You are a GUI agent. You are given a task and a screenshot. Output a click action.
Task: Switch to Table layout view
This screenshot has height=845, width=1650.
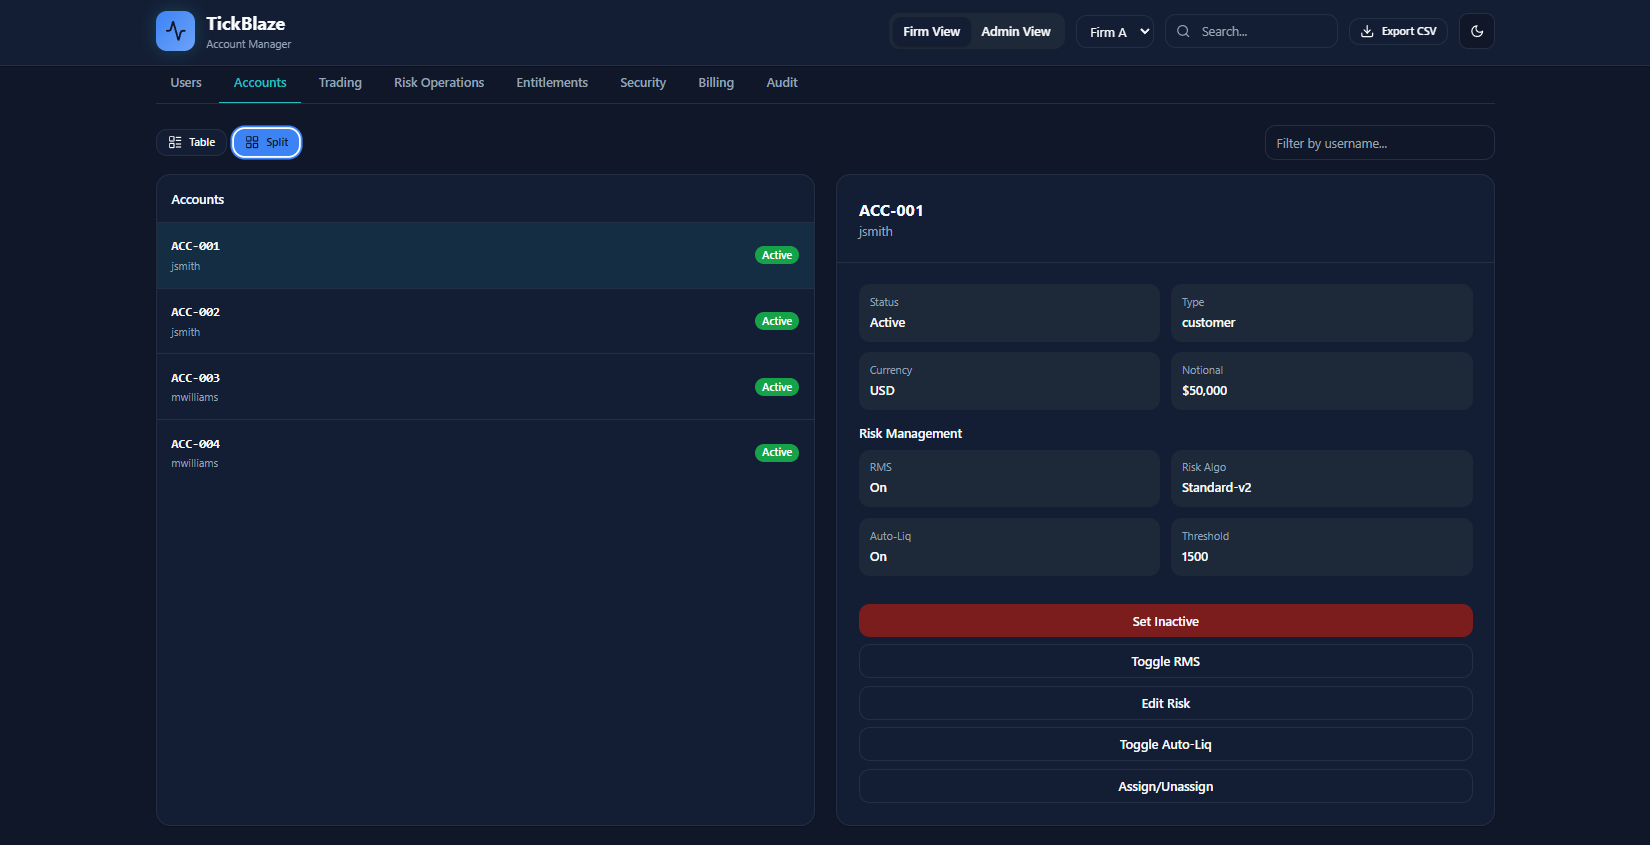(x=191, y=142)
